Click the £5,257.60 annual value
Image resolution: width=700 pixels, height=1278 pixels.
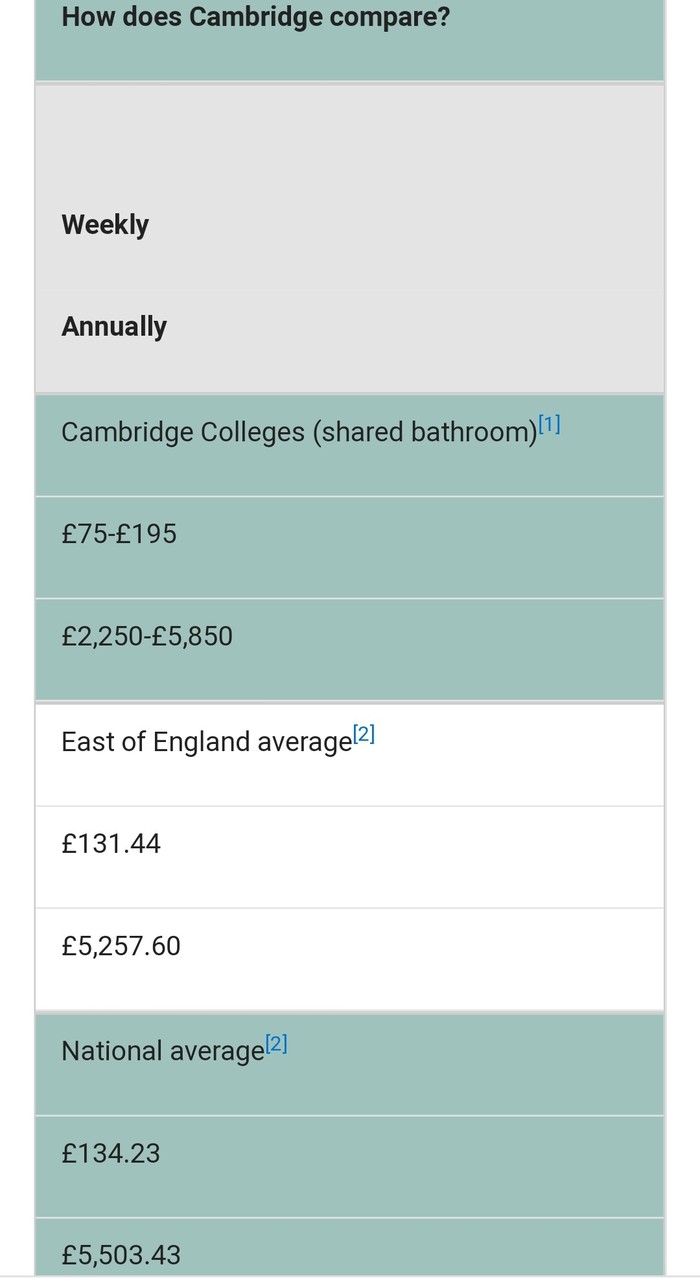(x=121, y=946)
